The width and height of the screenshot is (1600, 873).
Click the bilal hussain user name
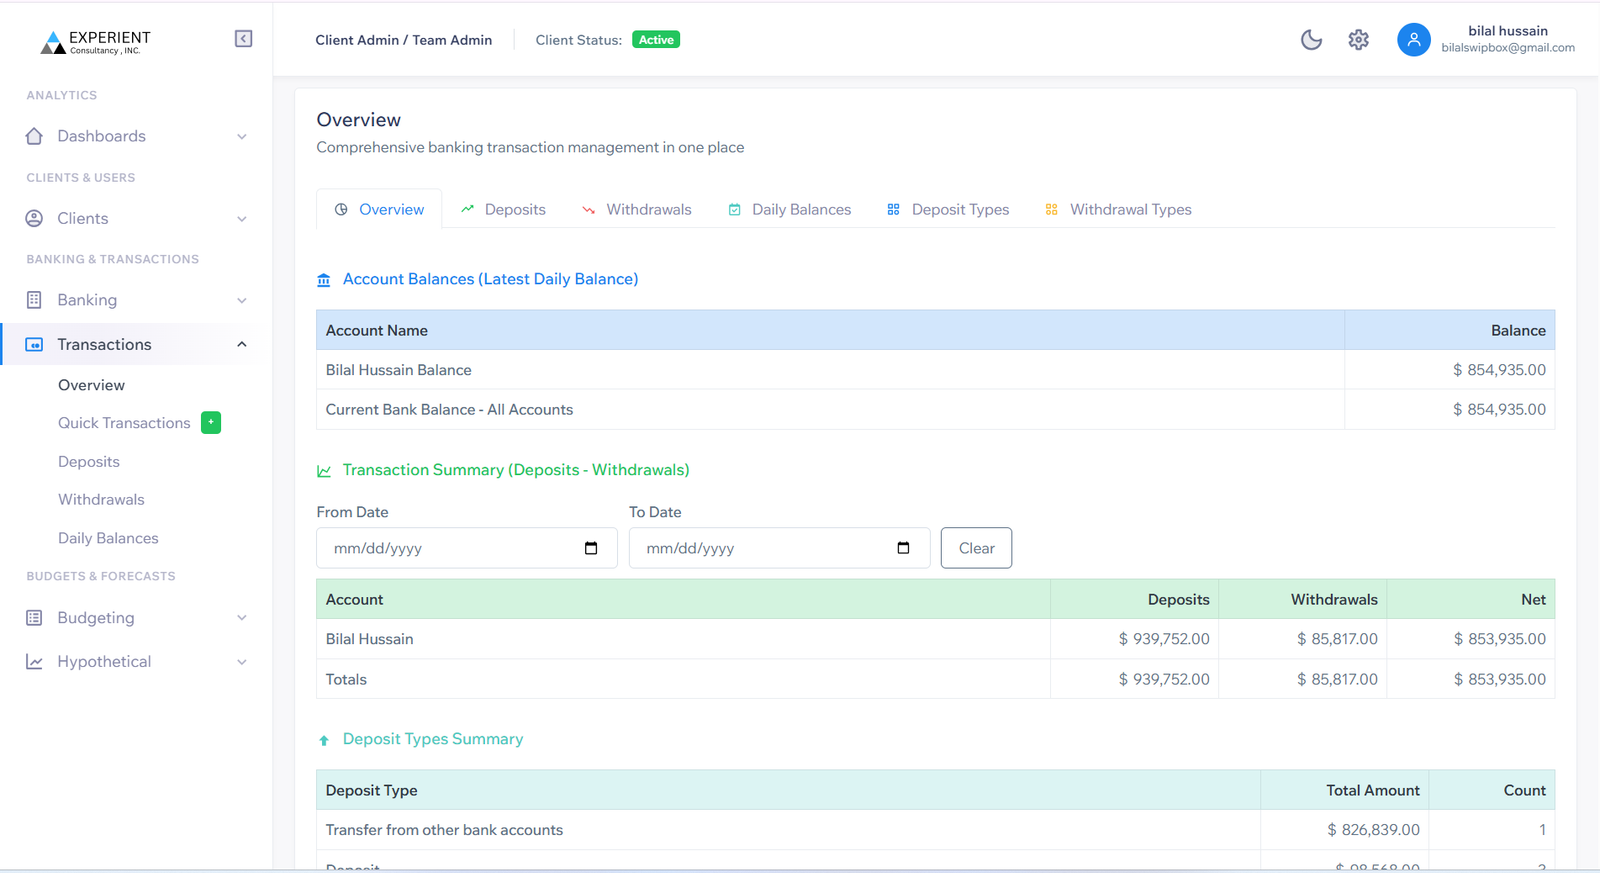click(x=1508, y=31)
